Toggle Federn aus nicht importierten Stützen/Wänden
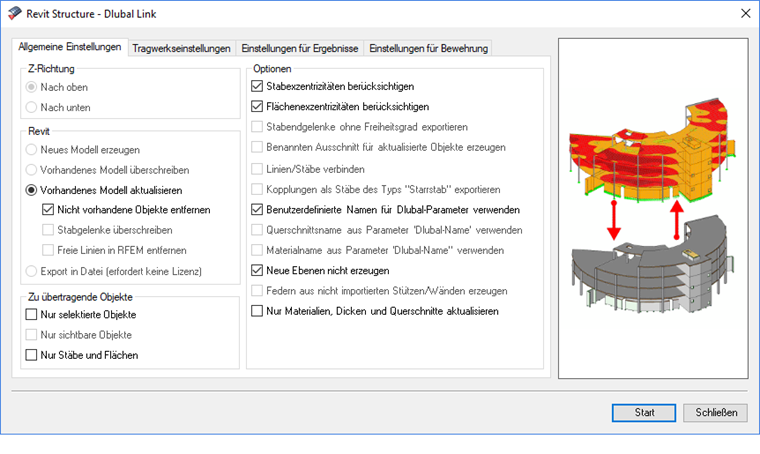This screenshot has width=760, height=454. tap(257, 291)
